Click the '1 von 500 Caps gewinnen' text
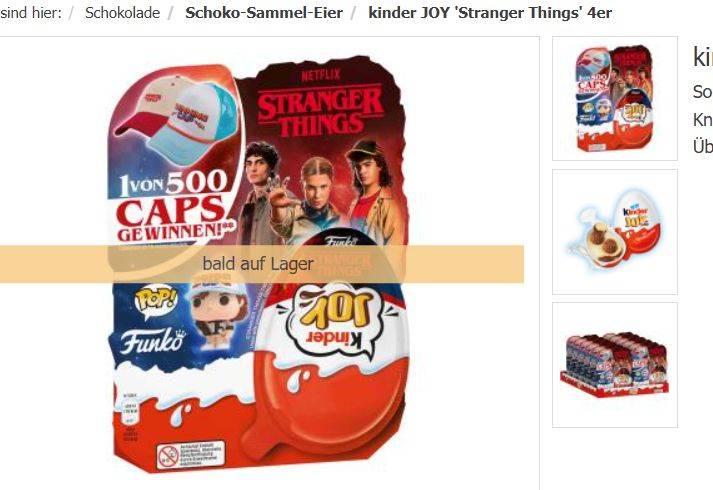This screenshot has width=713, height=490. coord(173,205)
